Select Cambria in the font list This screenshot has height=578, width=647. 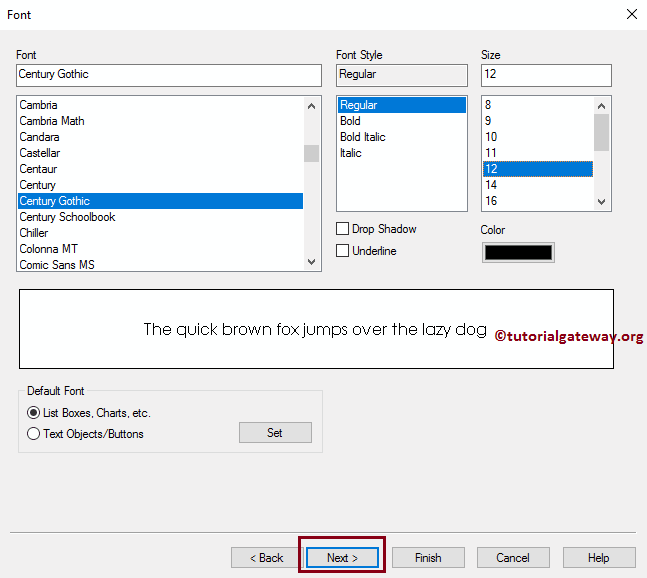click(161, 105)
